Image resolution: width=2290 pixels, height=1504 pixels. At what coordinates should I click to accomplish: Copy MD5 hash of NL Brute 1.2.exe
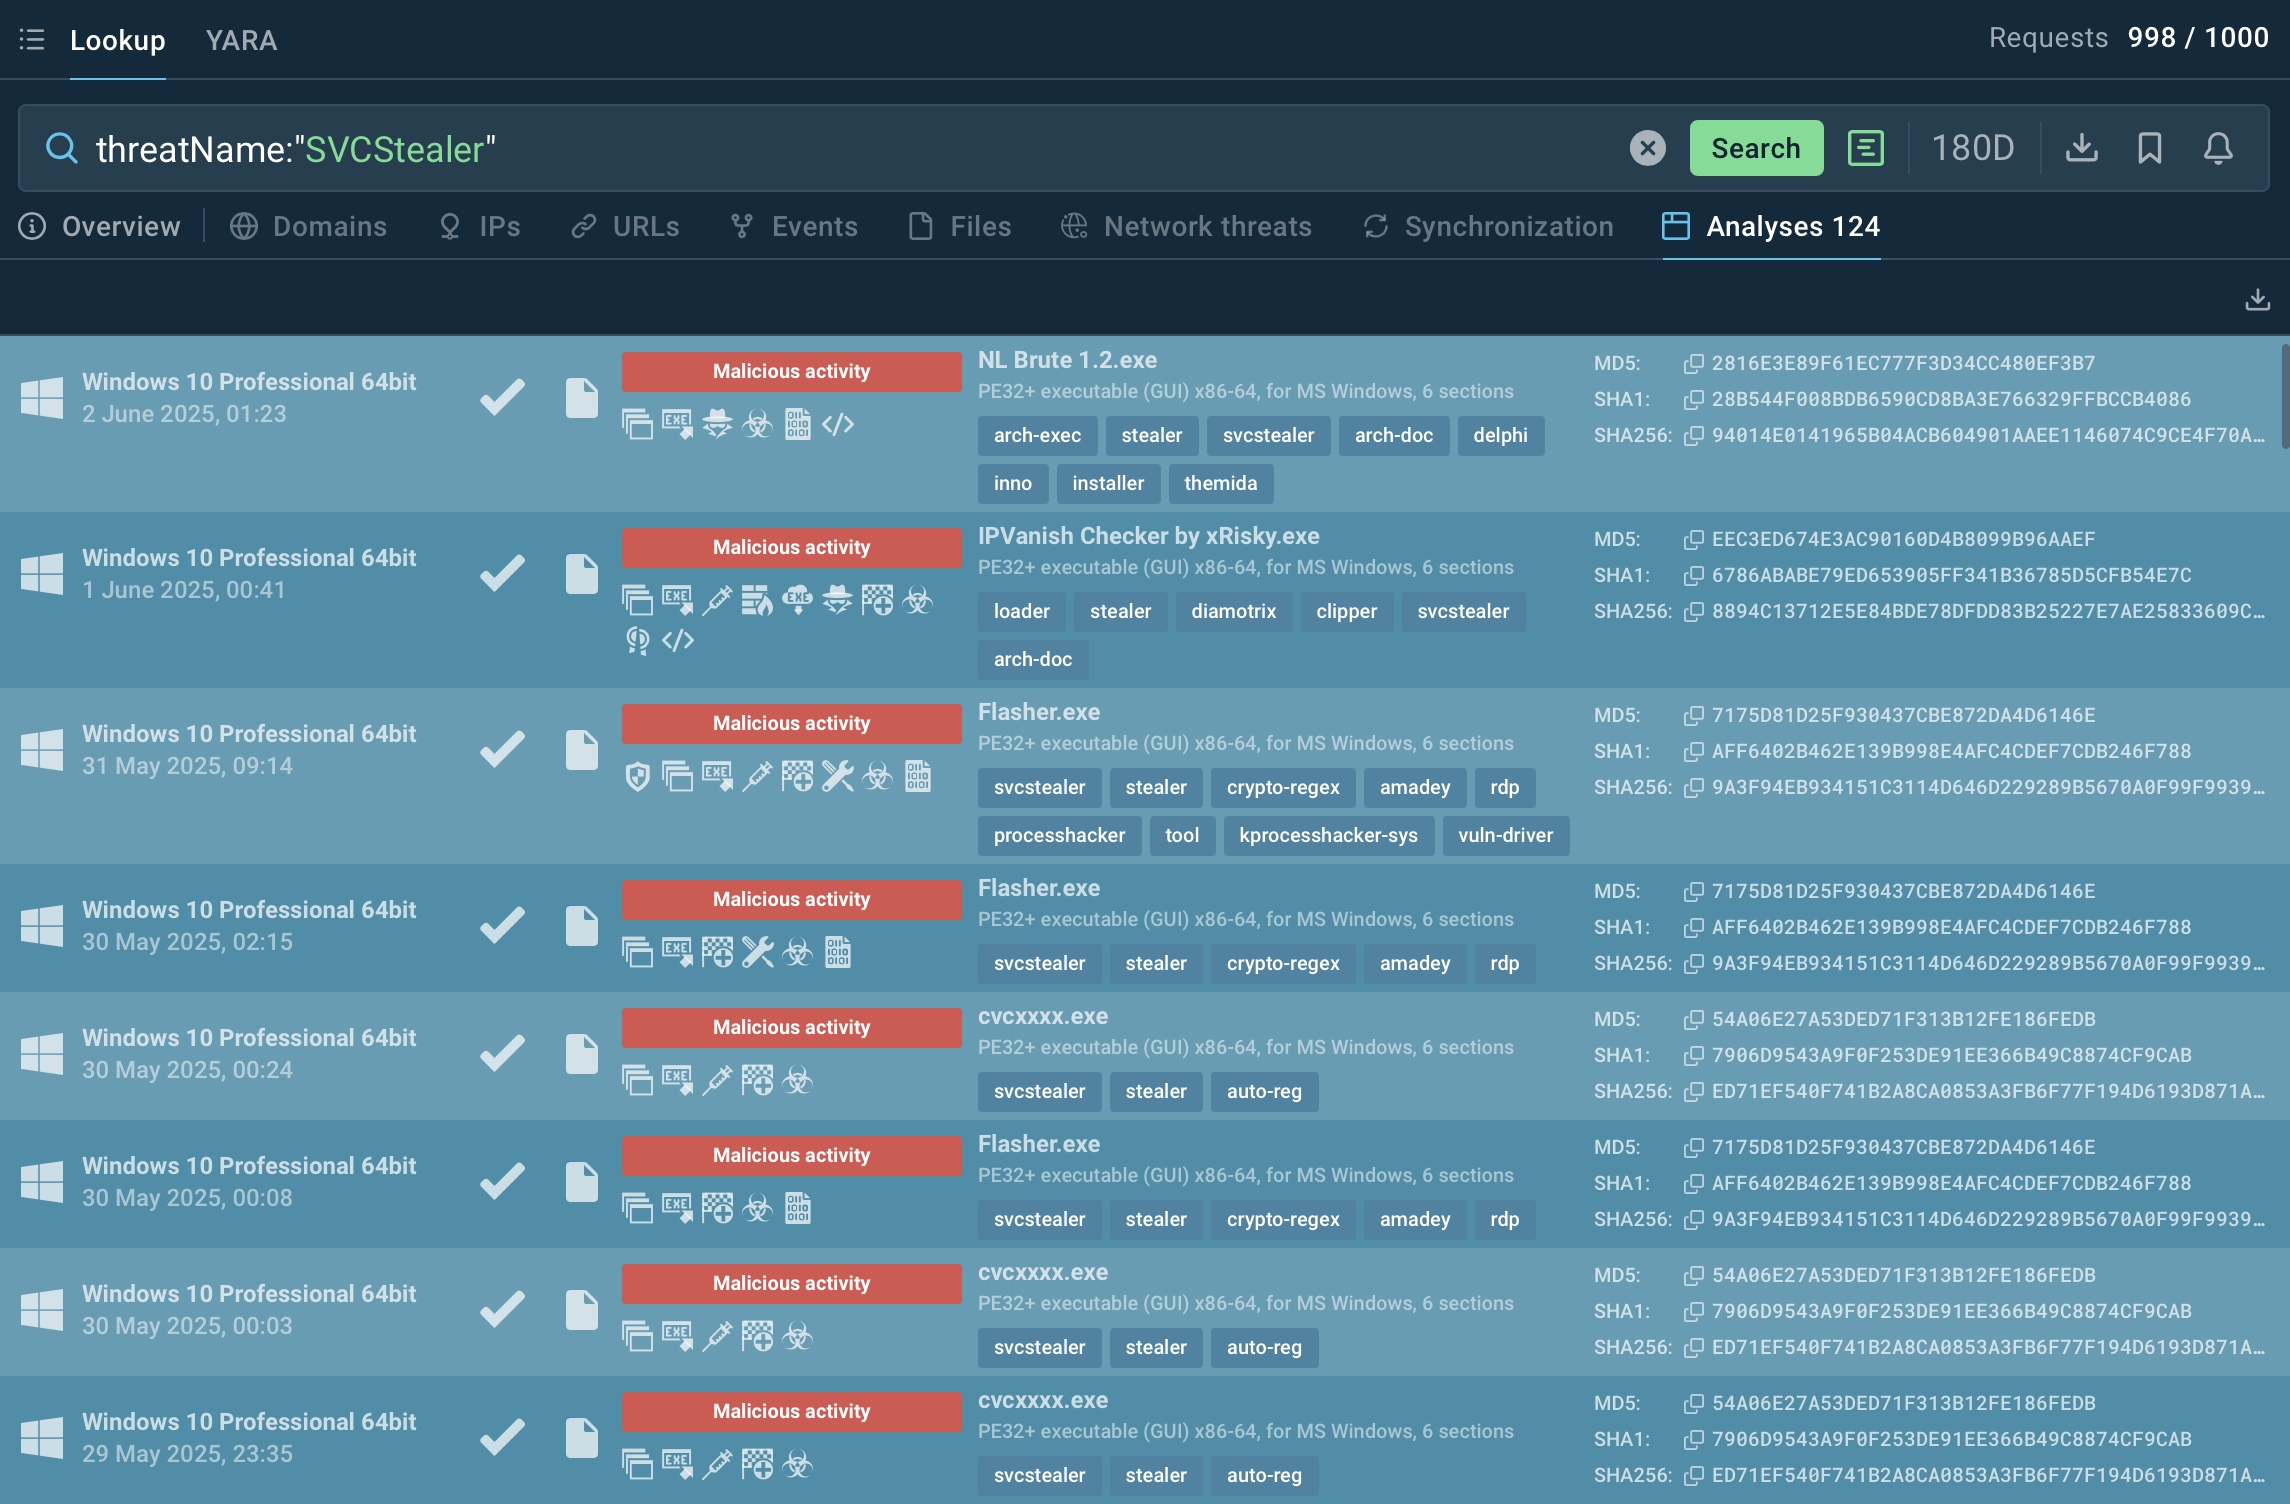(1693, 363)
